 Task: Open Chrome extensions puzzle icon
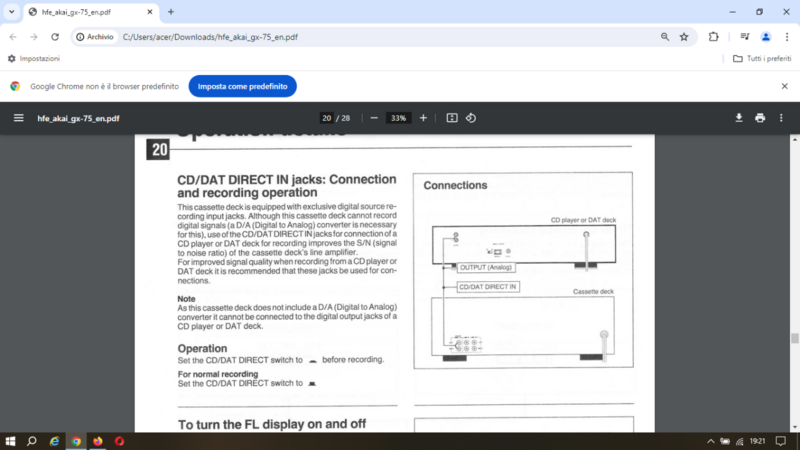coord(713,36)
